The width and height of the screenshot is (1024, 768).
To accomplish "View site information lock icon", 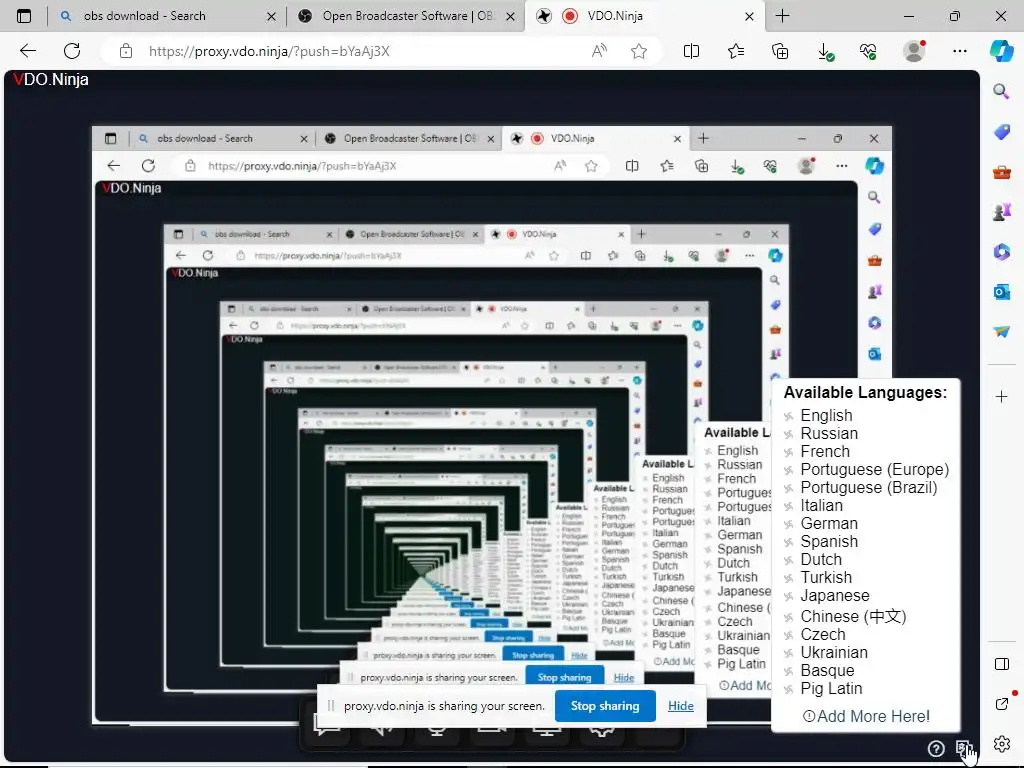I will (126, 51).
